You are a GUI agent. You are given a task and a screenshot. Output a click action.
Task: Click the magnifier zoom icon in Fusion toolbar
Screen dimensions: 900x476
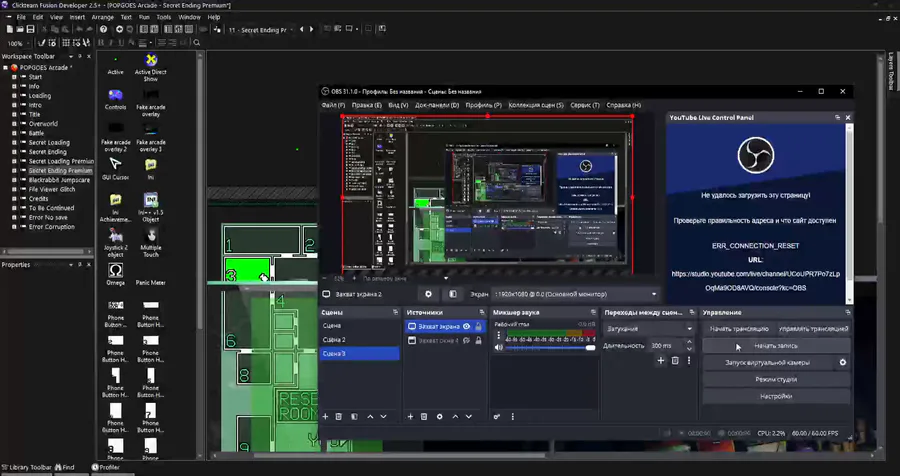(x=197, y=43)
